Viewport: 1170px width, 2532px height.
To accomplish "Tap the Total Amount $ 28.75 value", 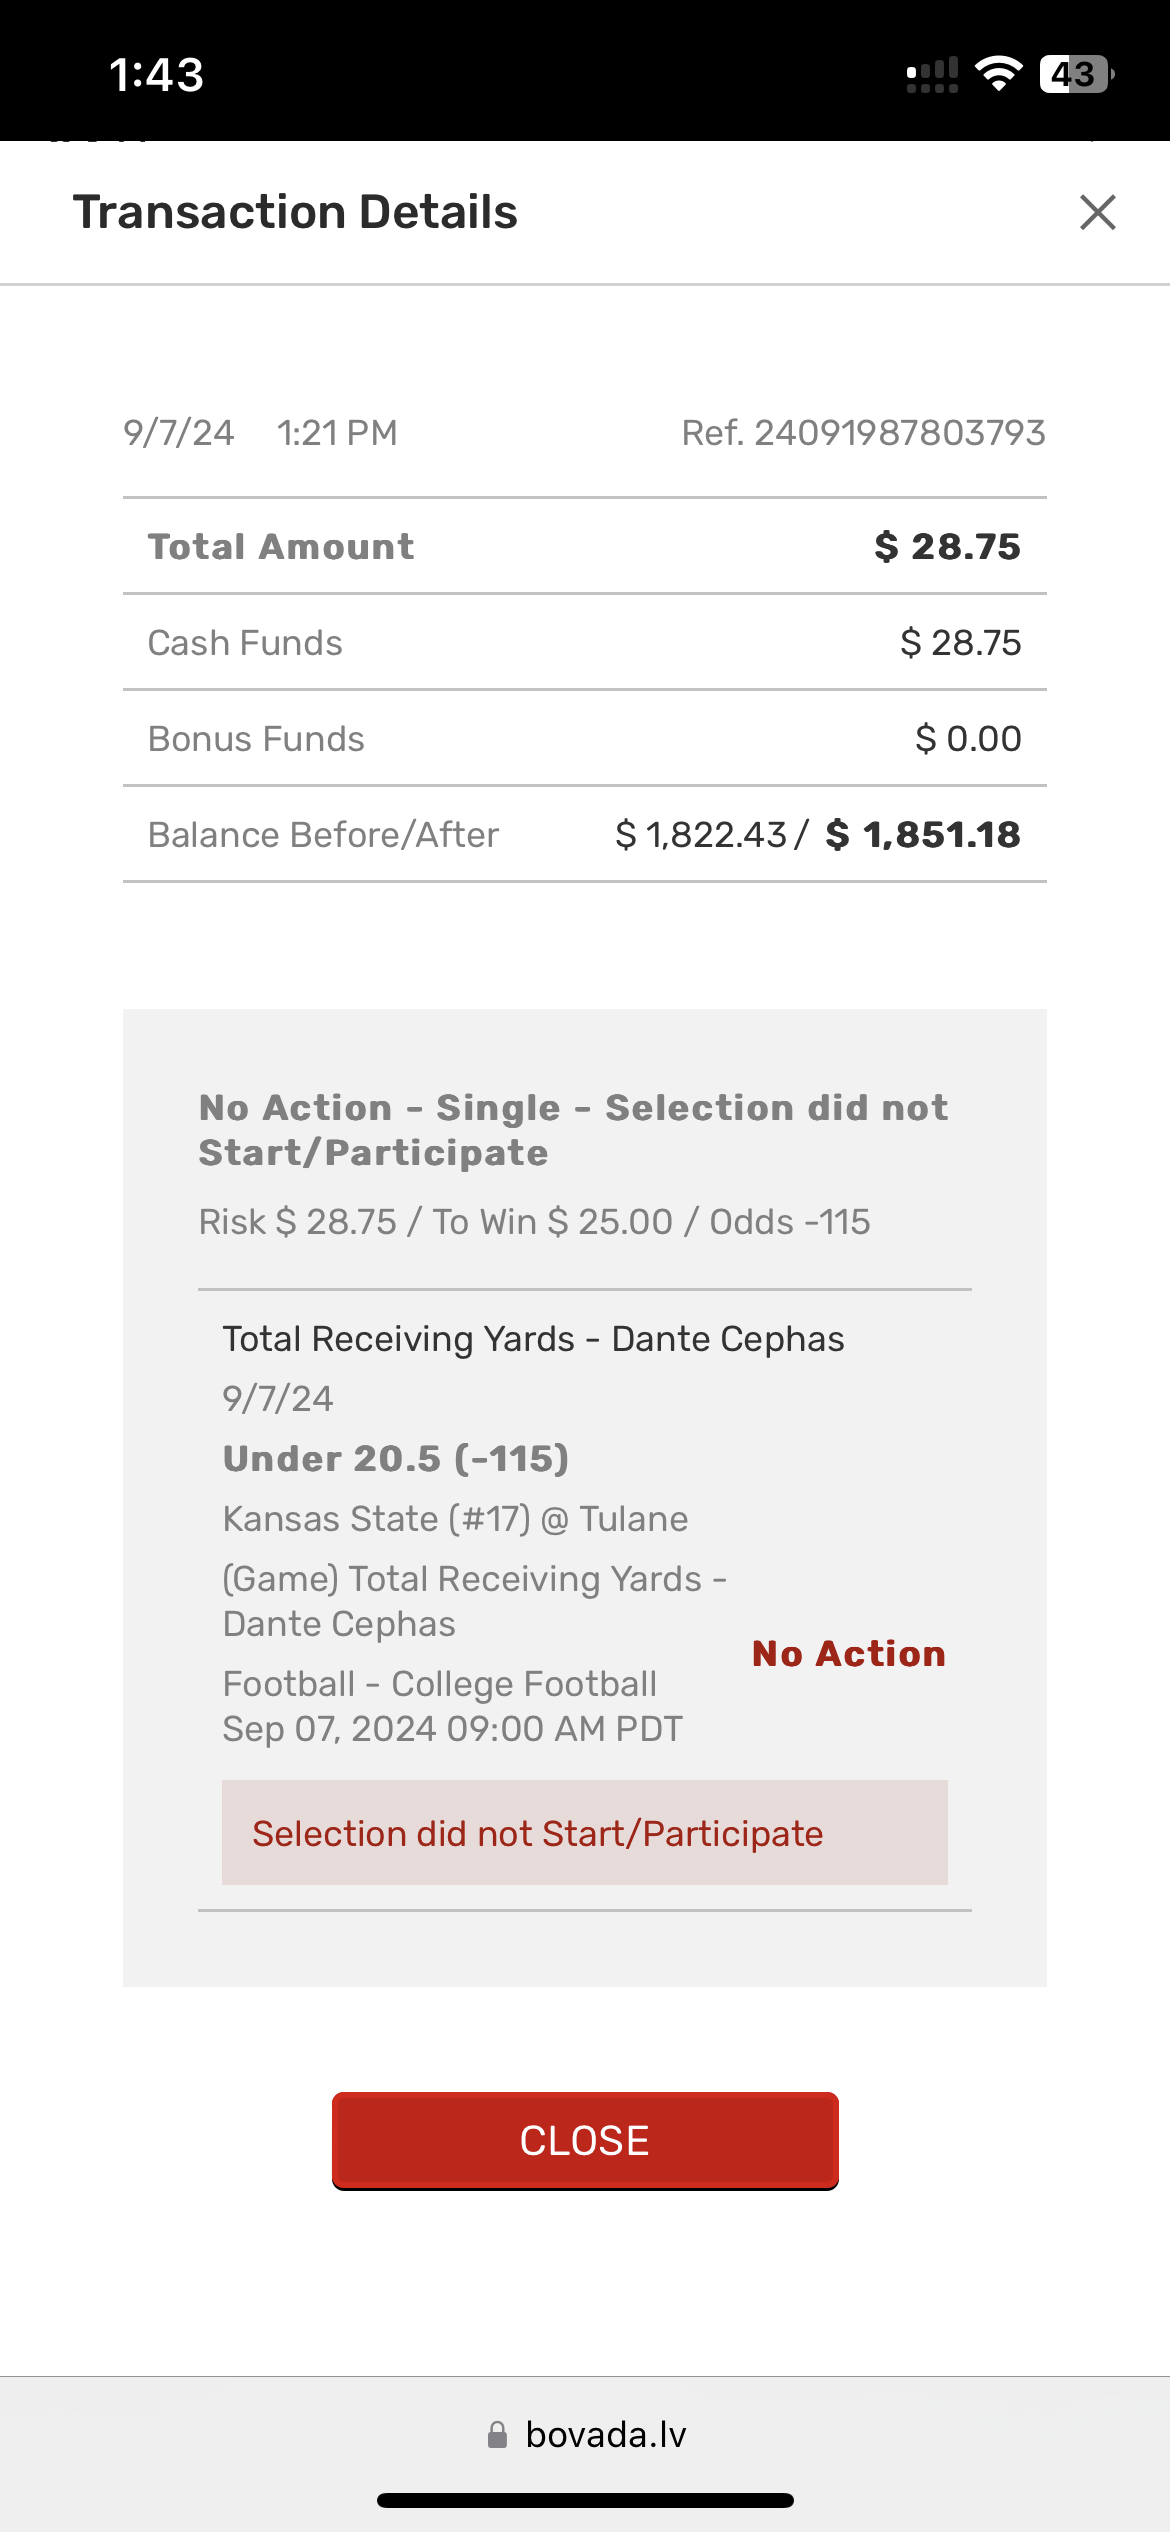I will 947,547.
